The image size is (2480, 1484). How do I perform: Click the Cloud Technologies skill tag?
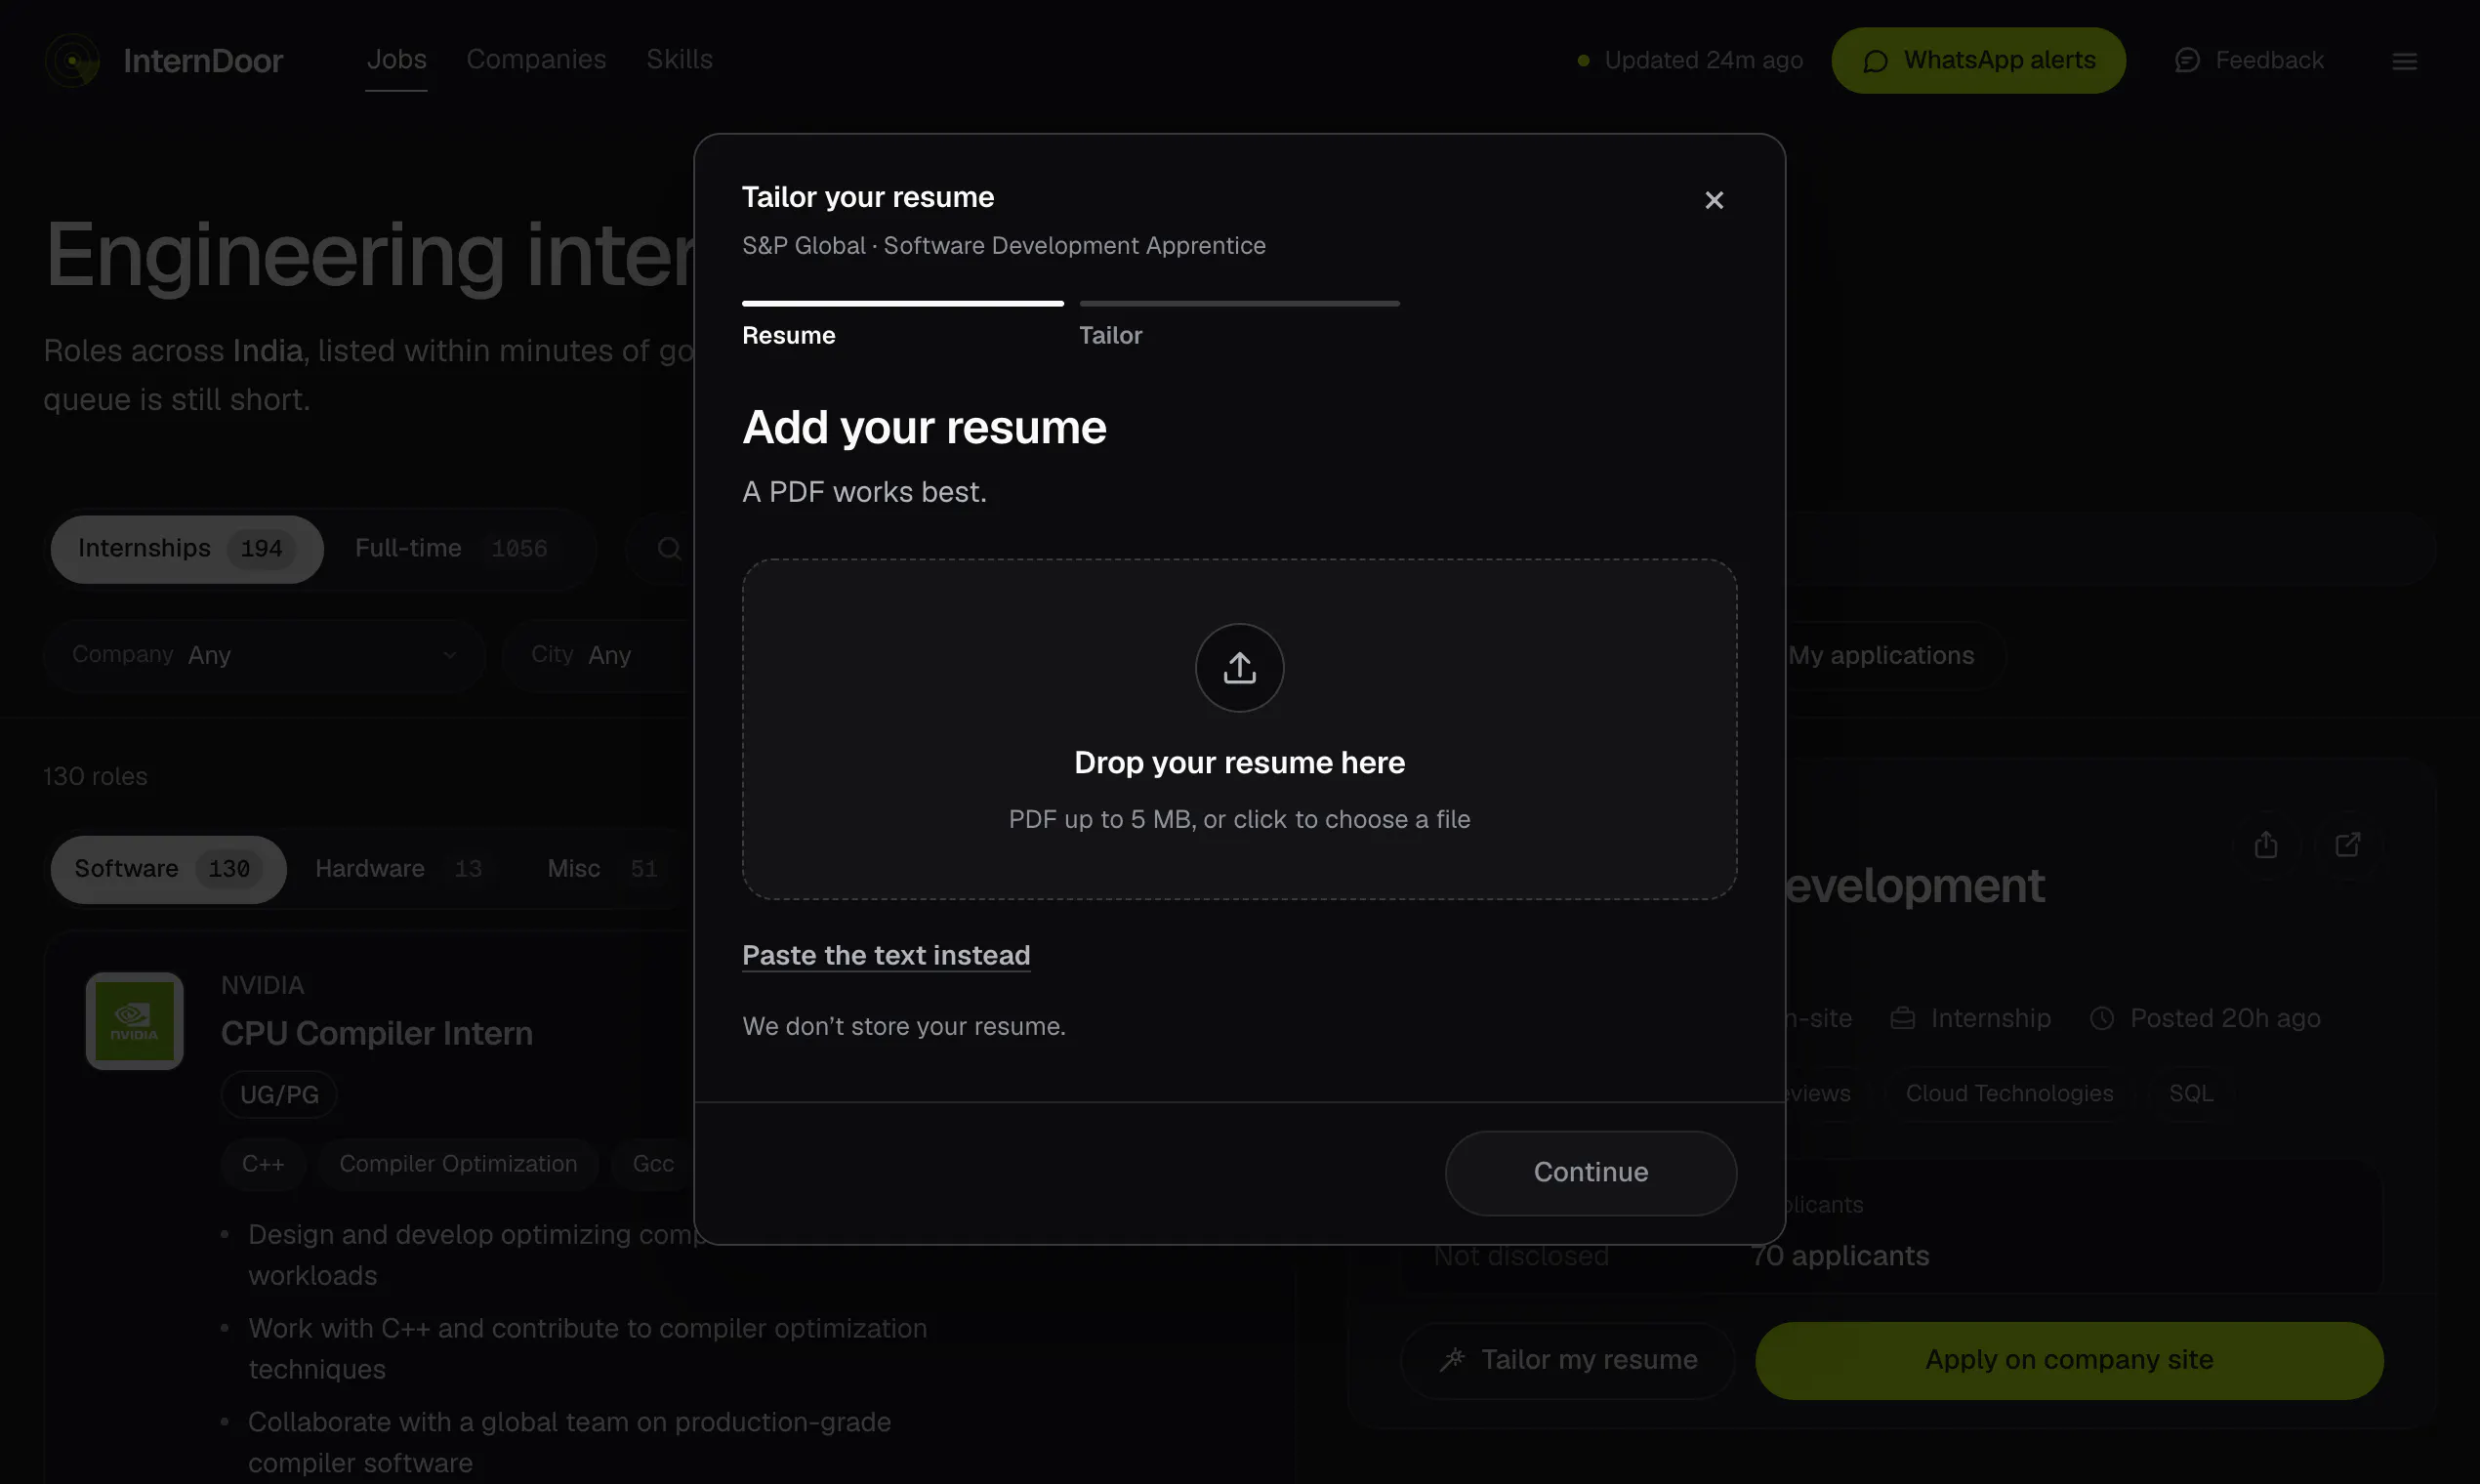tap(2009, 1093)
